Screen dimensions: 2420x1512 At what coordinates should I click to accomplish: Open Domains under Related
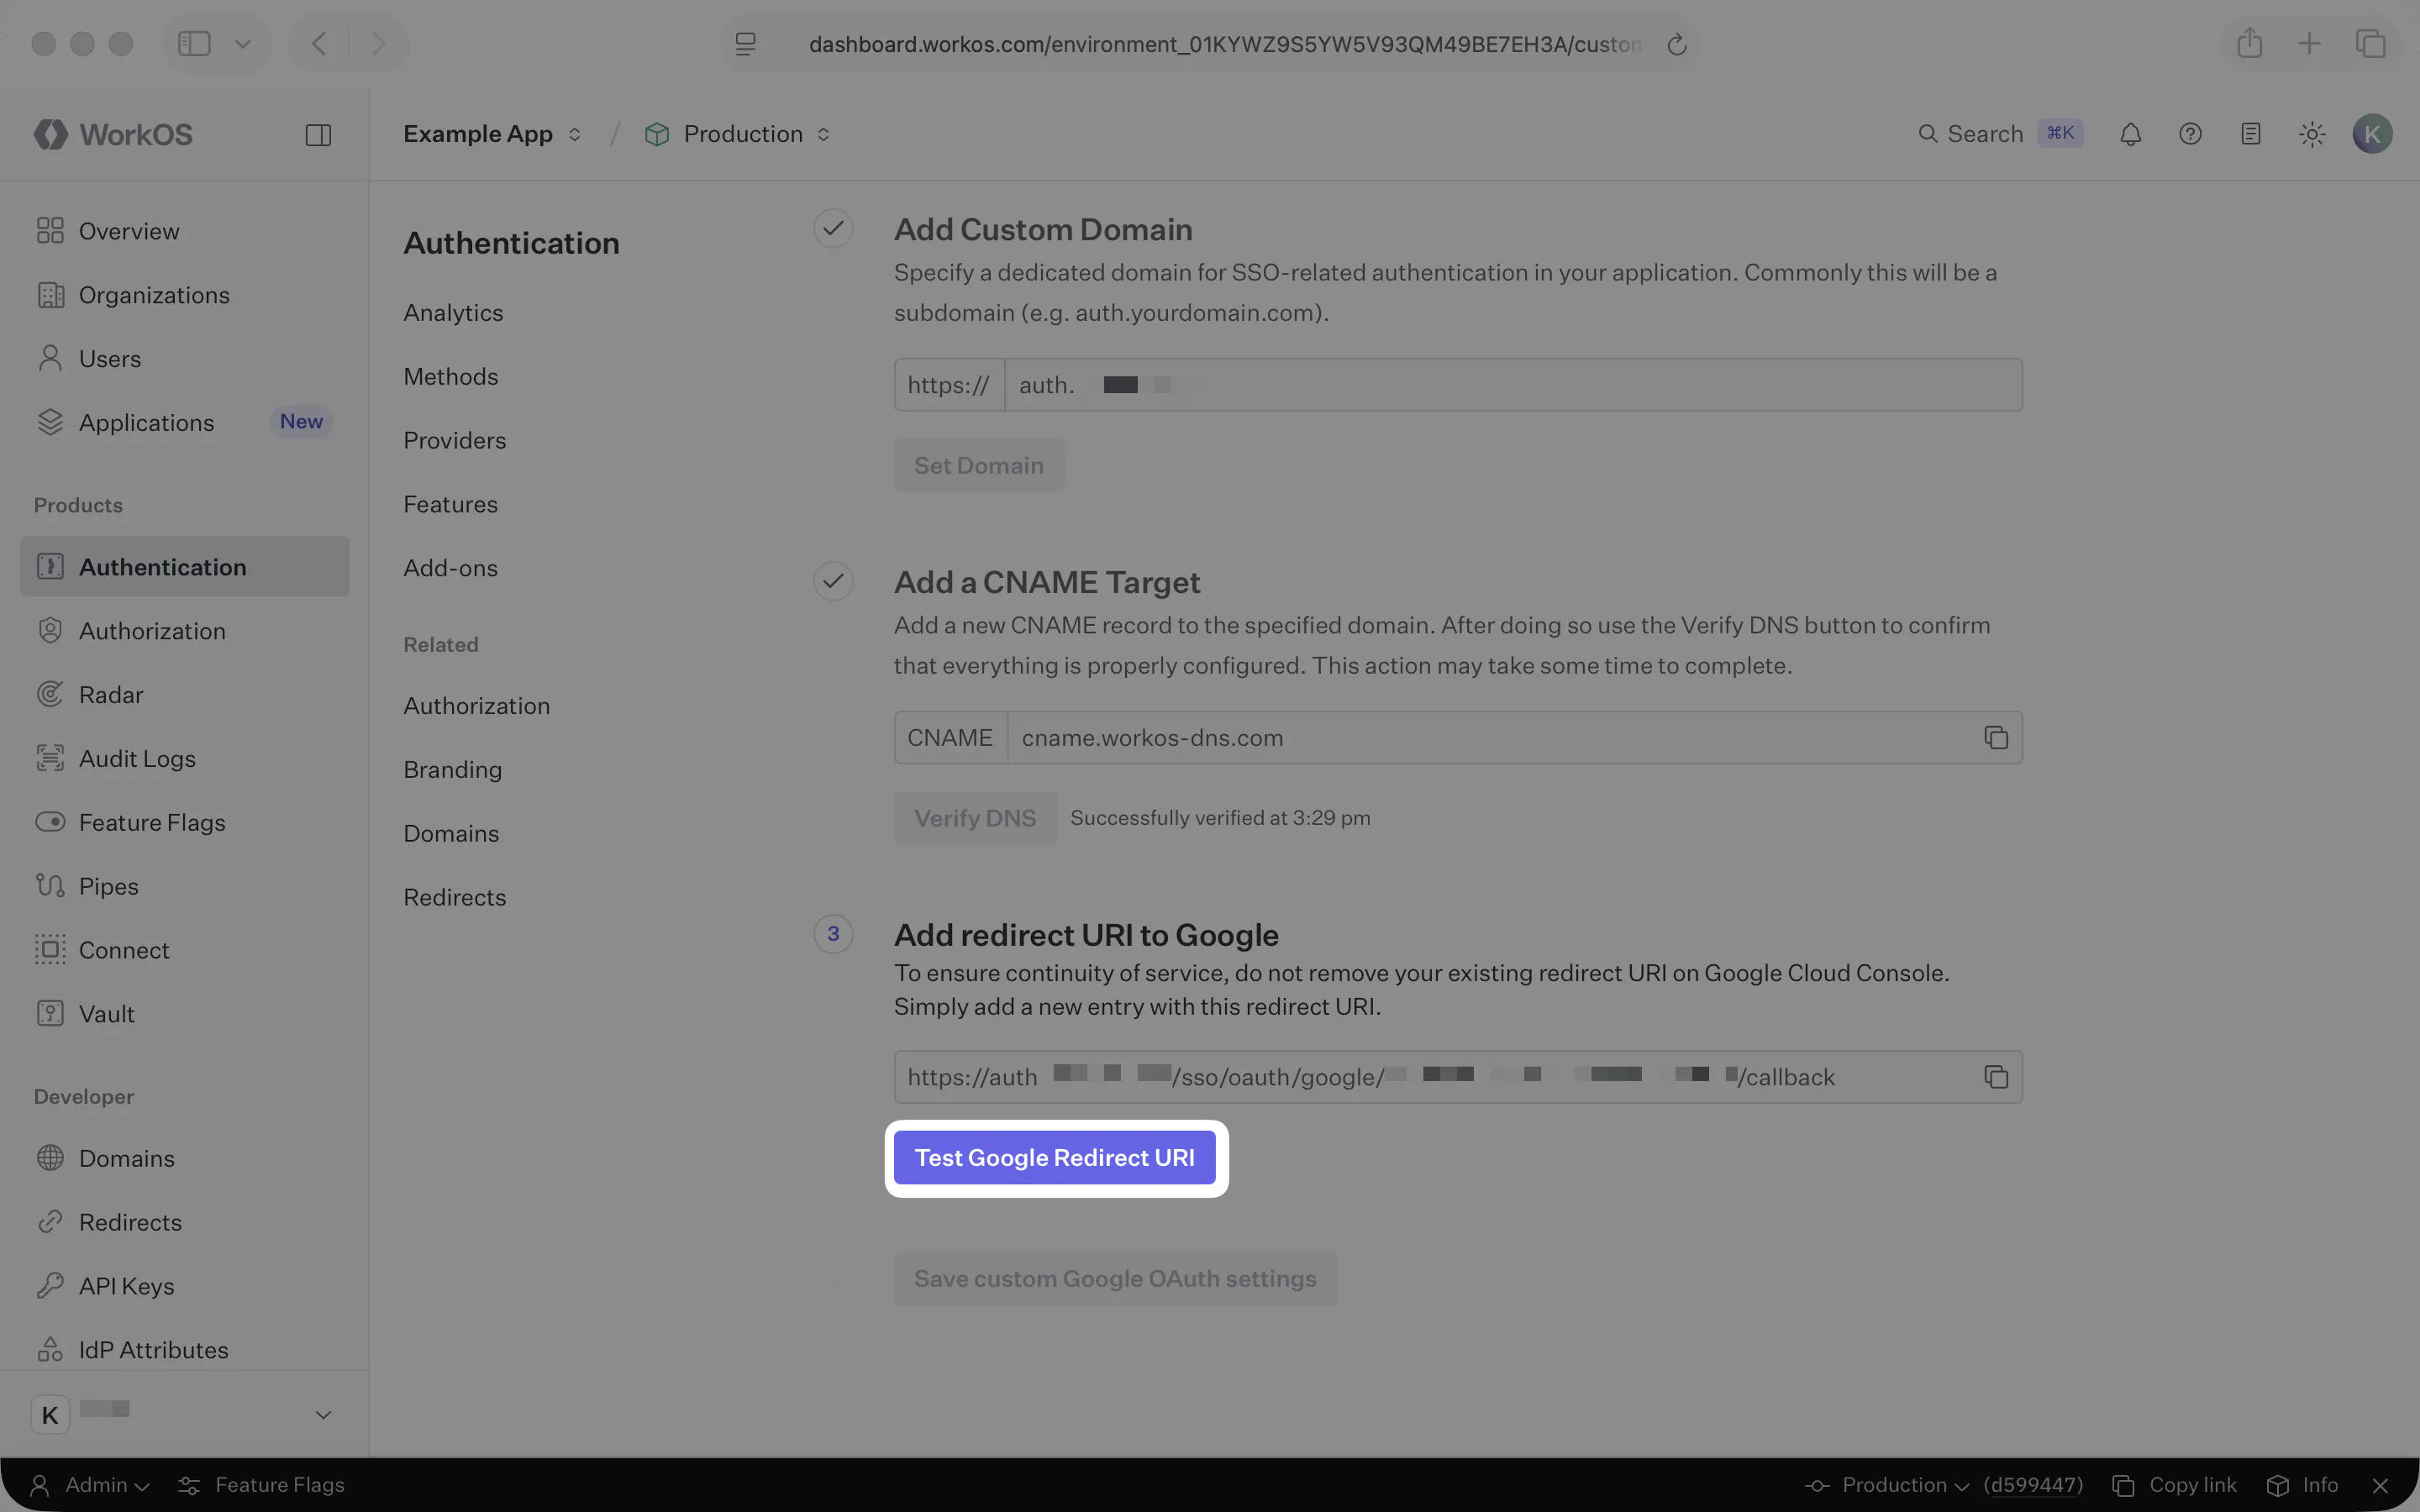[x=451, y=834]
